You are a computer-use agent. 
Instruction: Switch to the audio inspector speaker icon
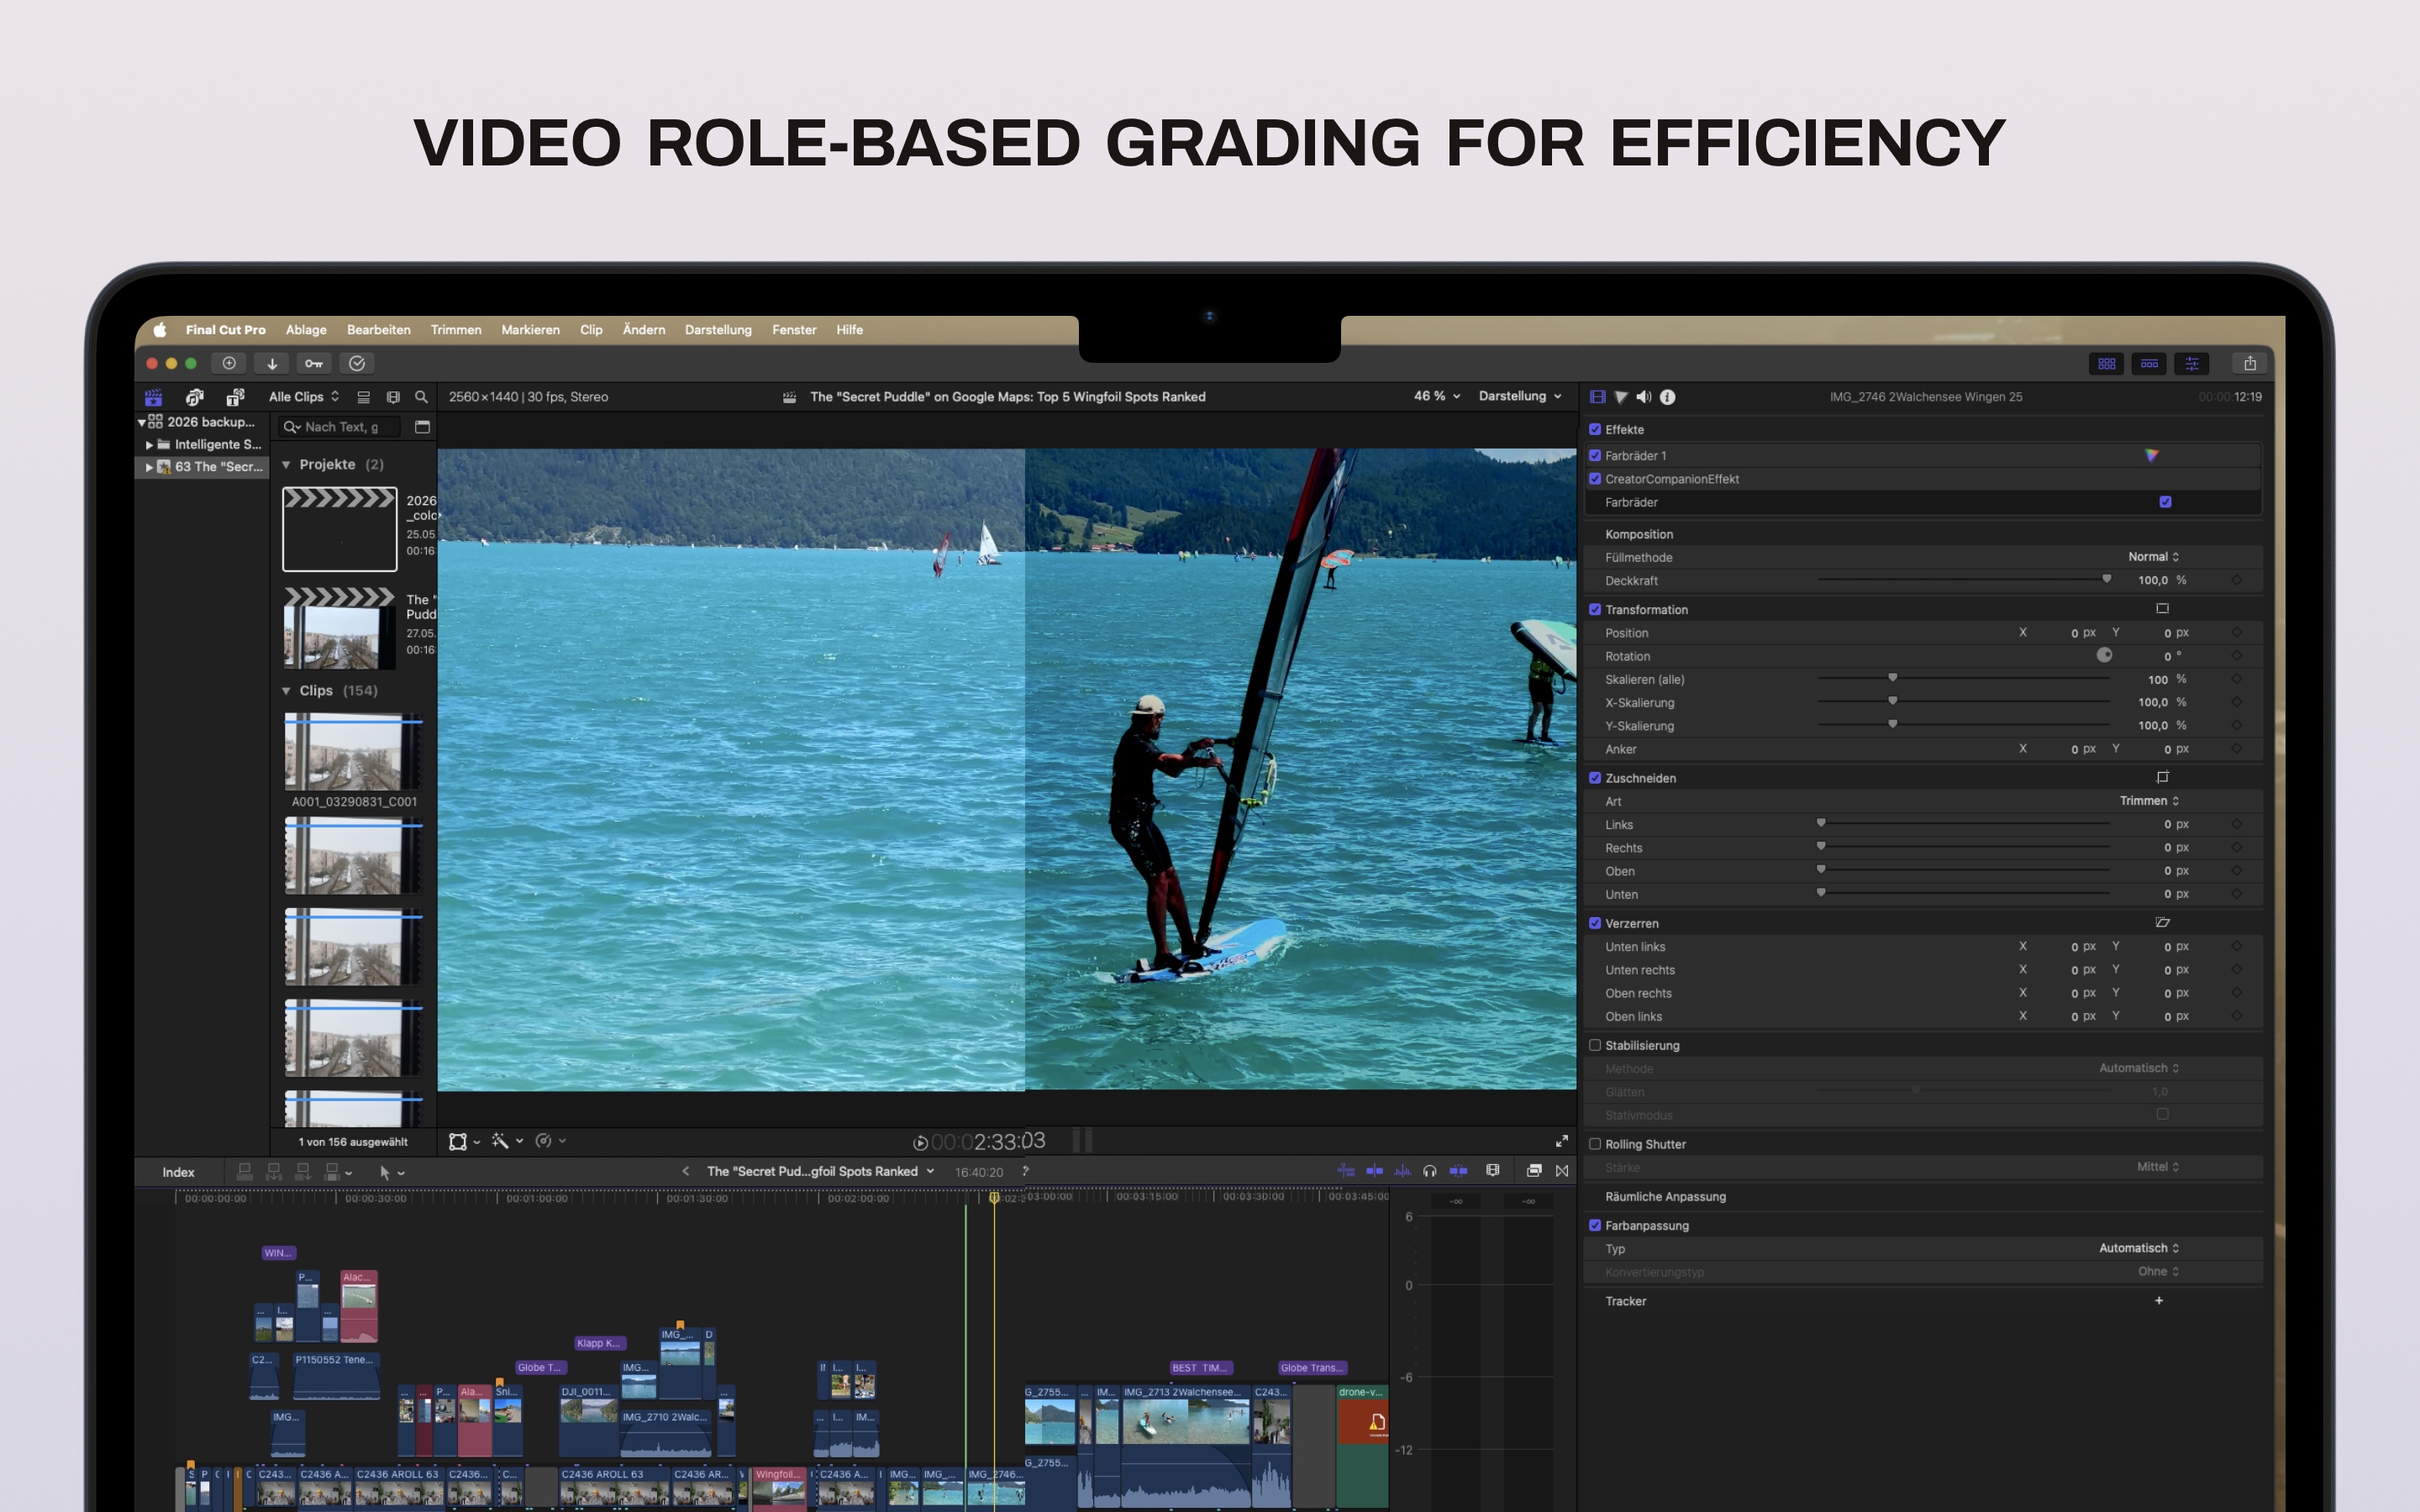1644,397
